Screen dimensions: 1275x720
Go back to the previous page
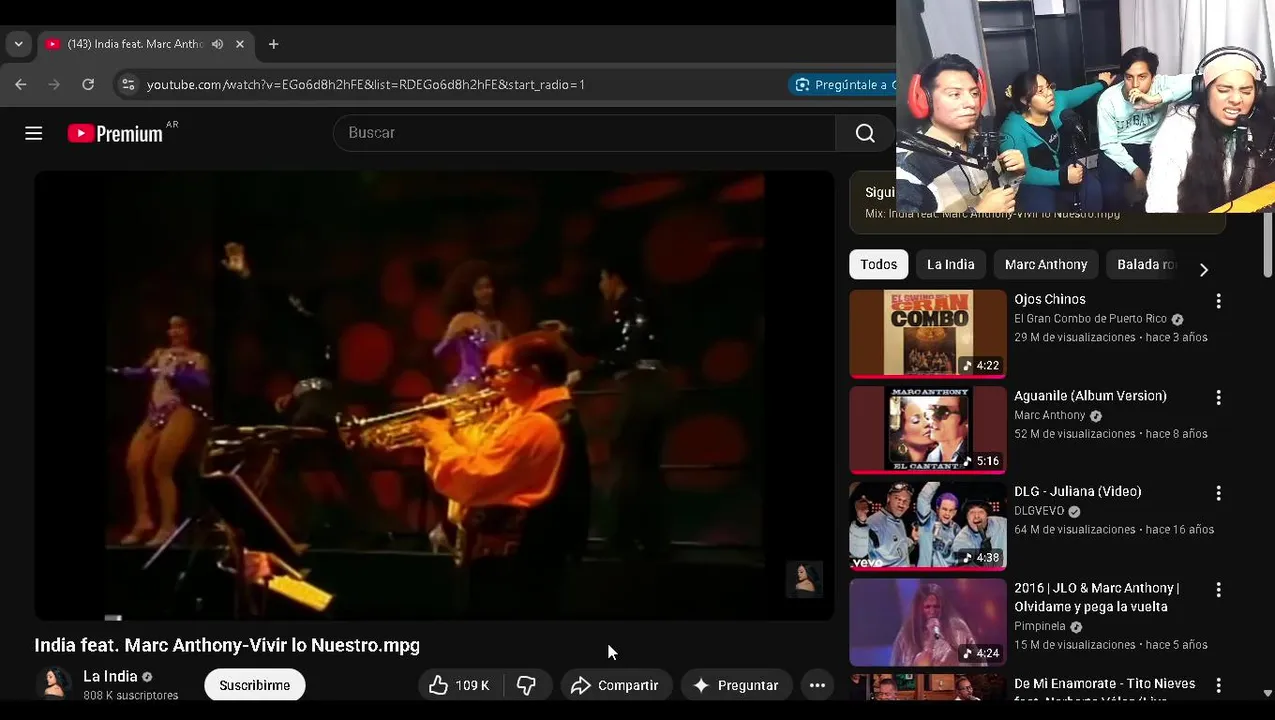coord(21,85)
